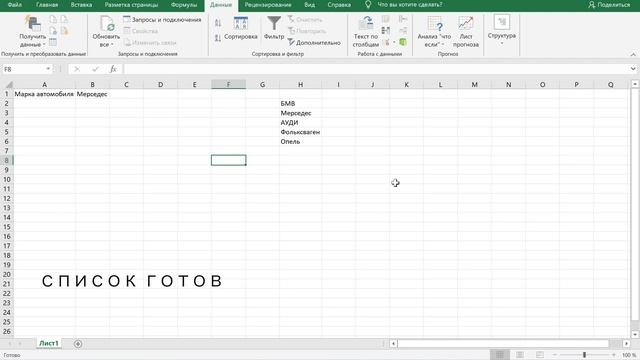
Task: Click Повторить filter command
Action: 307,31
